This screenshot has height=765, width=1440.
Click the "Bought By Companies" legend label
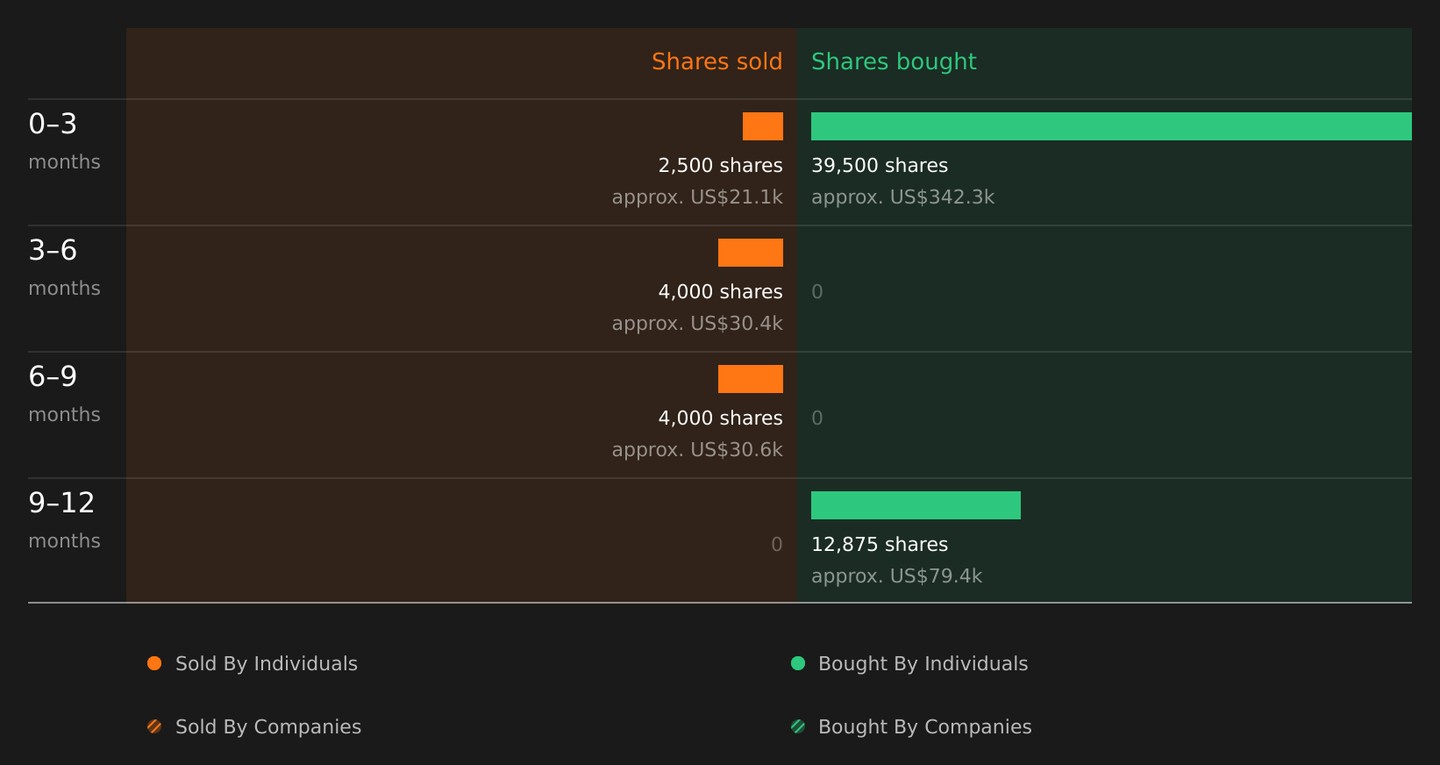pyautogui.click(x=925, y=727)
